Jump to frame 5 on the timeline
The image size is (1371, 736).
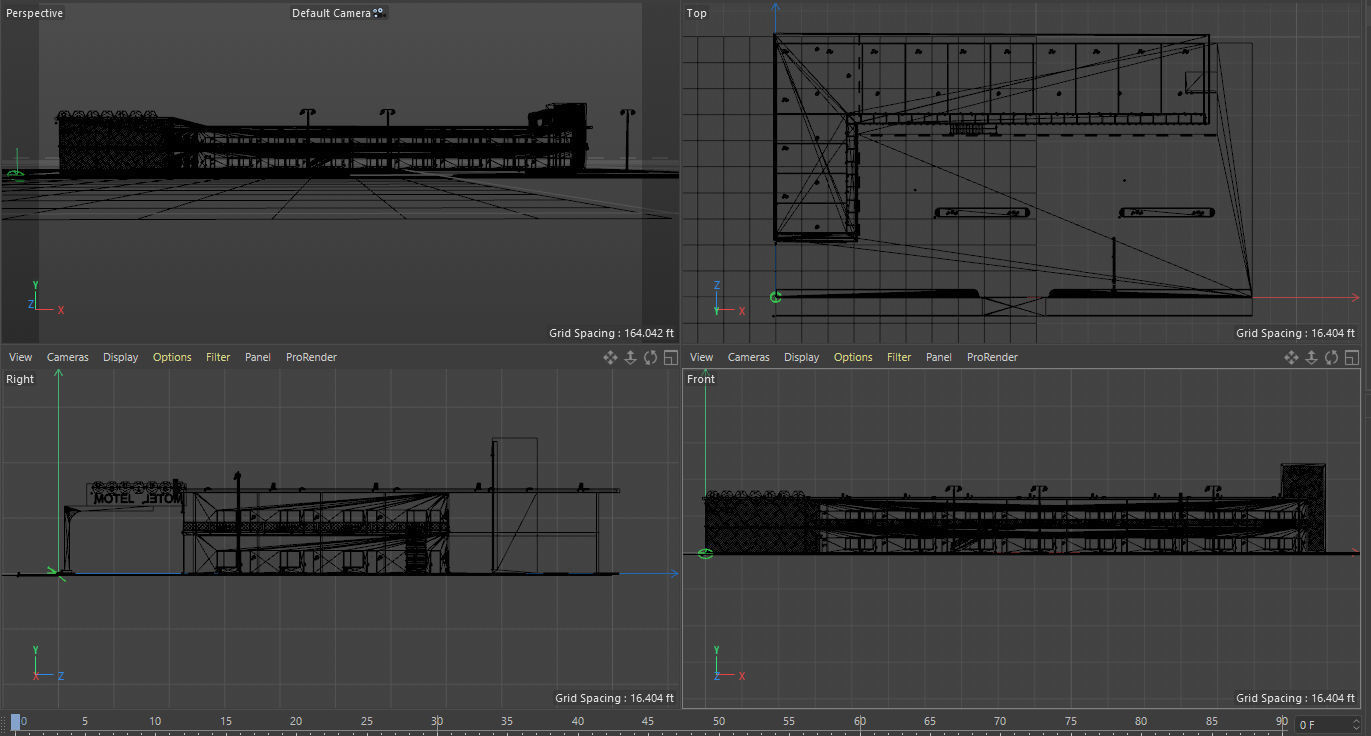click(x=85, y=722)
